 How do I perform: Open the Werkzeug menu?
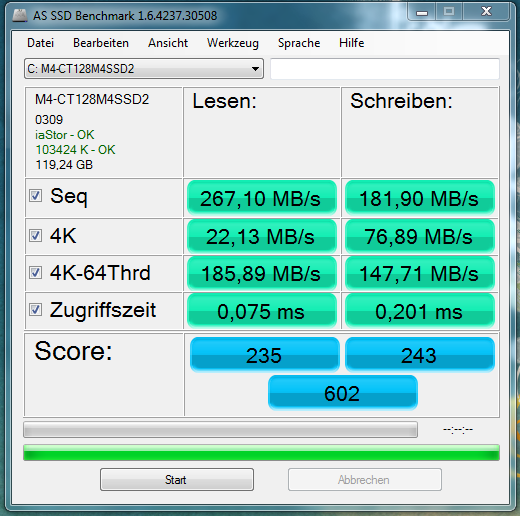pos(233,43)
